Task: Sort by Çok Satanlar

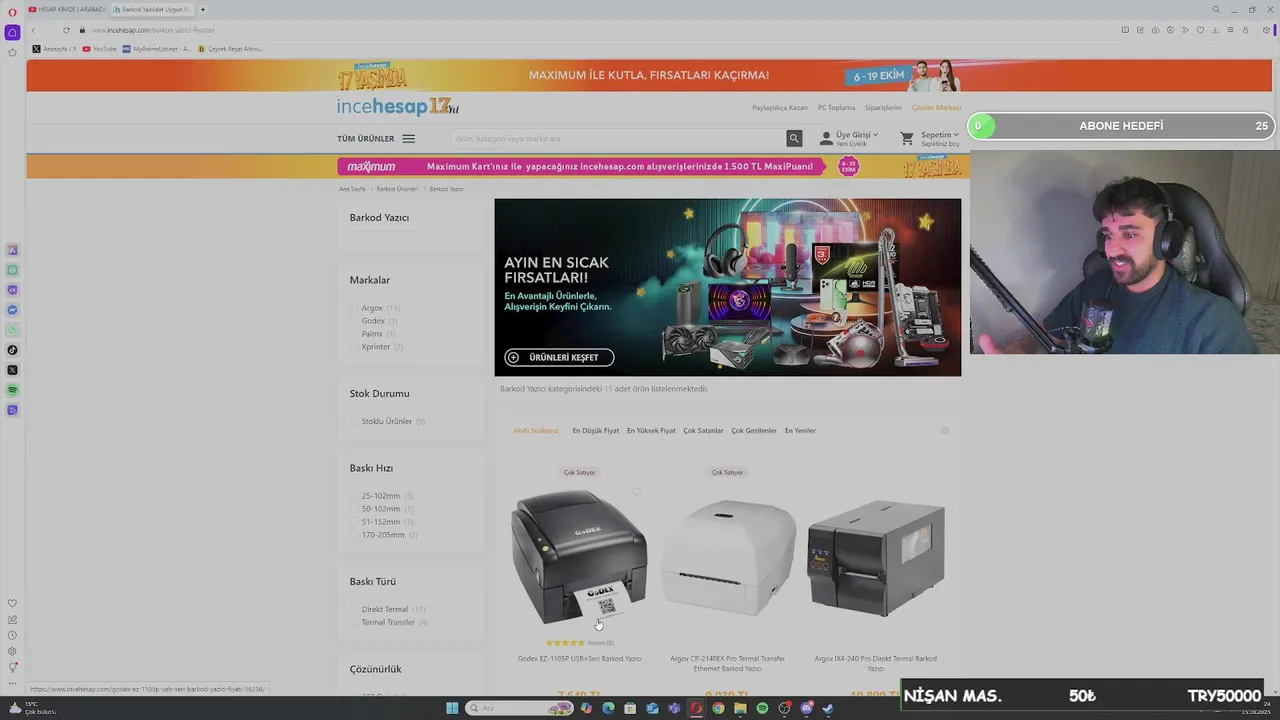Action: point(703,431)
